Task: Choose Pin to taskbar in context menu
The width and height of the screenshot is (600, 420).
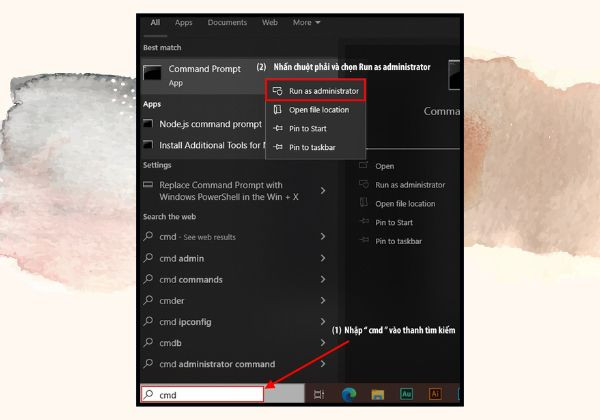Action: (315, 147)
